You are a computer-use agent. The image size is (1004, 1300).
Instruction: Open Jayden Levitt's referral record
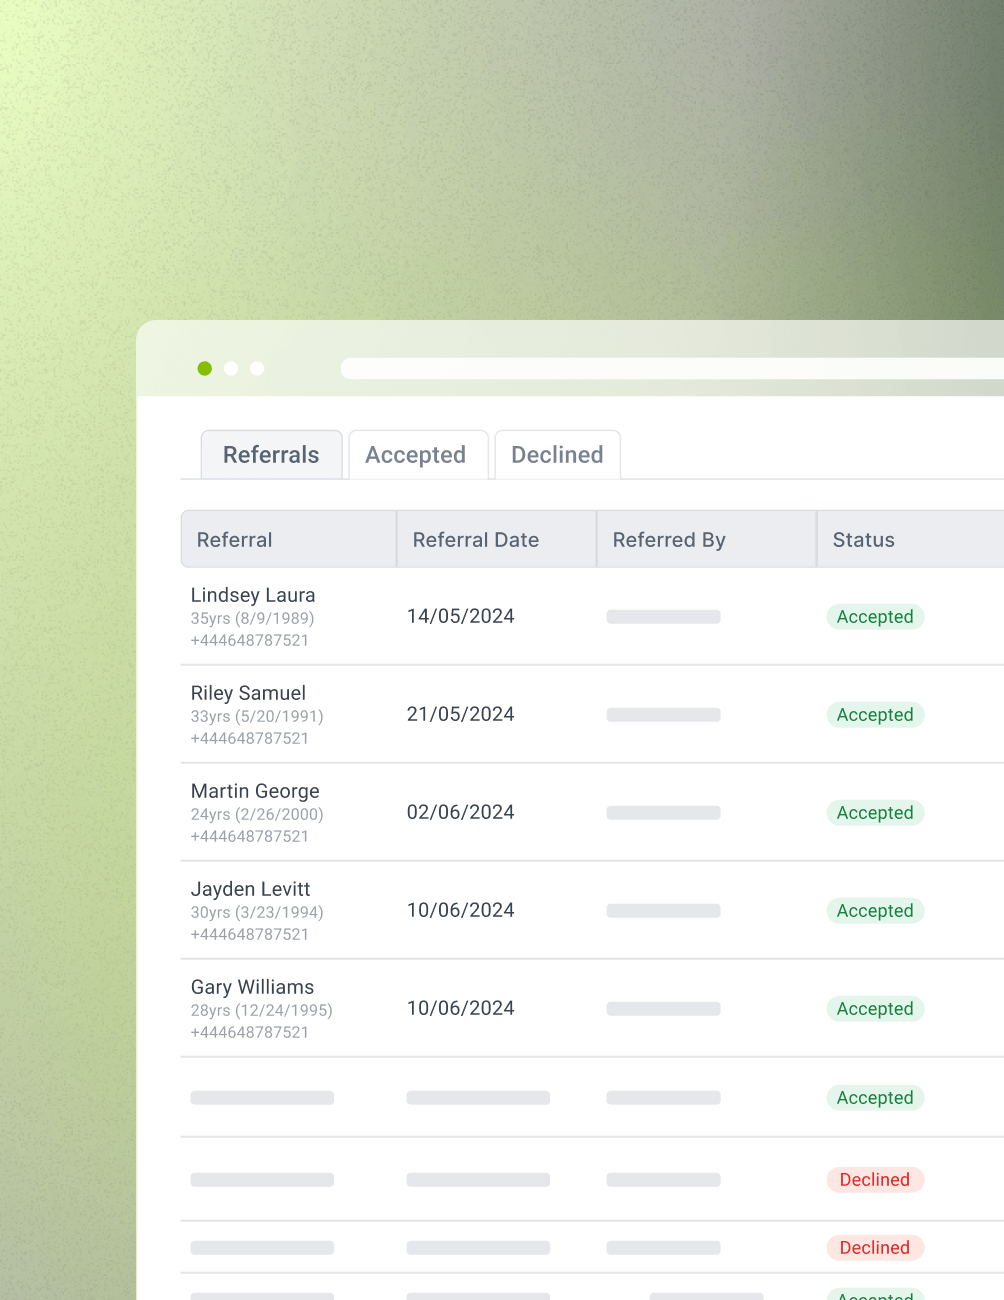click(250, 890)
